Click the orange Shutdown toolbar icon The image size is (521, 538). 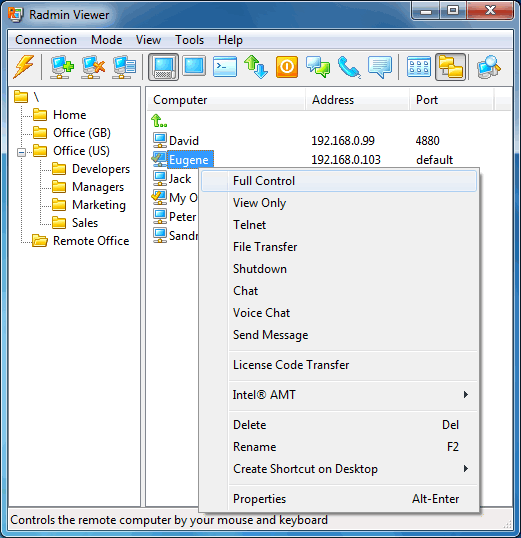[x=287, y=67]
